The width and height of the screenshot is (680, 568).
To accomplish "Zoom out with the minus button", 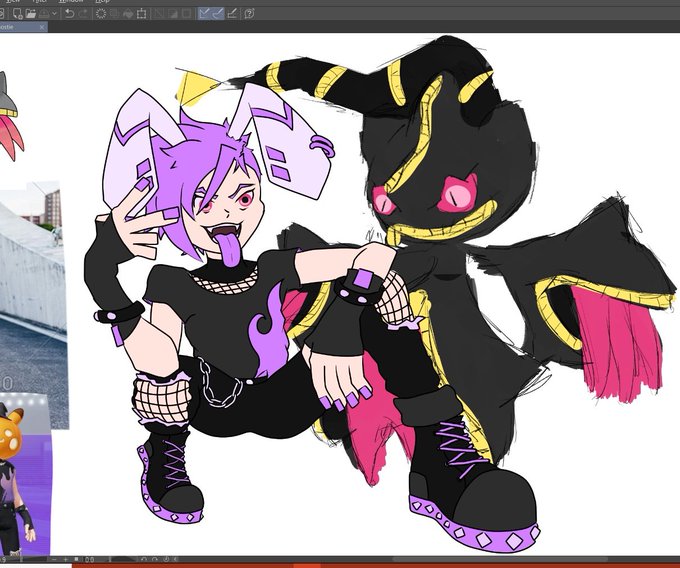I will pos(54,559).
